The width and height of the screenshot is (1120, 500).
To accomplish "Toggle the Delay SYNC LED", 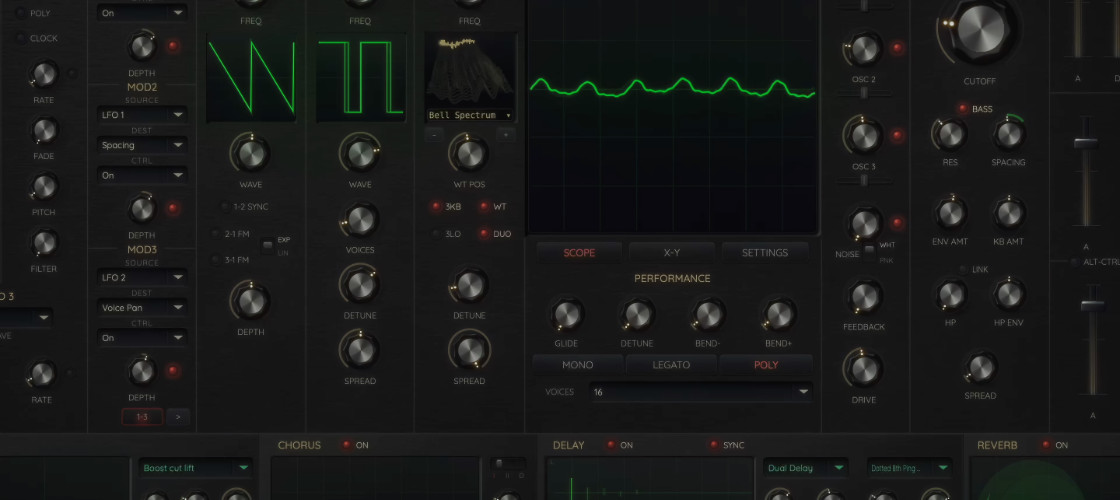I will (714, 445).
